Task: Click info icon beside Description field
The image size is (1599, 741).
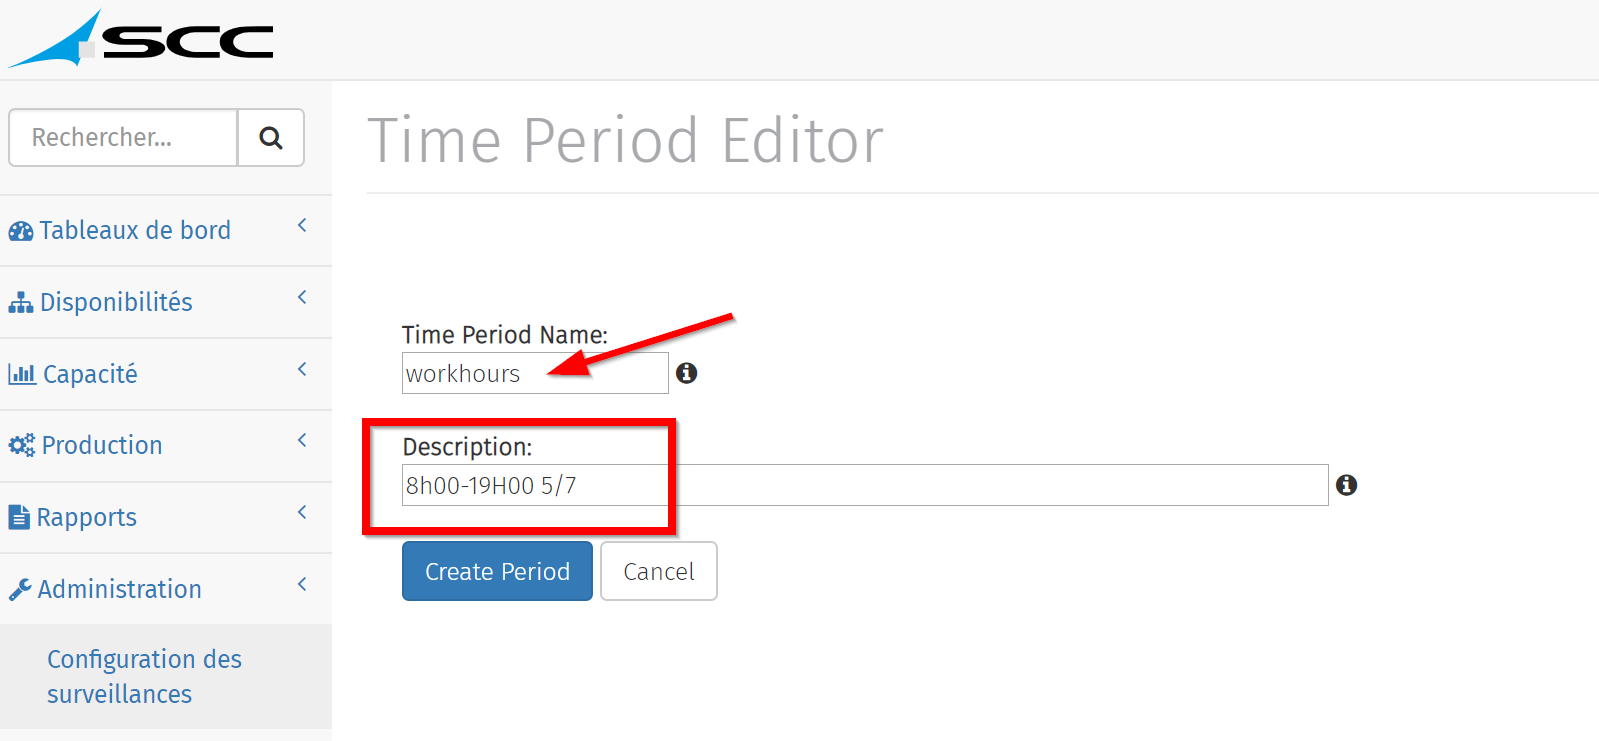Action: coord(1347,485)
